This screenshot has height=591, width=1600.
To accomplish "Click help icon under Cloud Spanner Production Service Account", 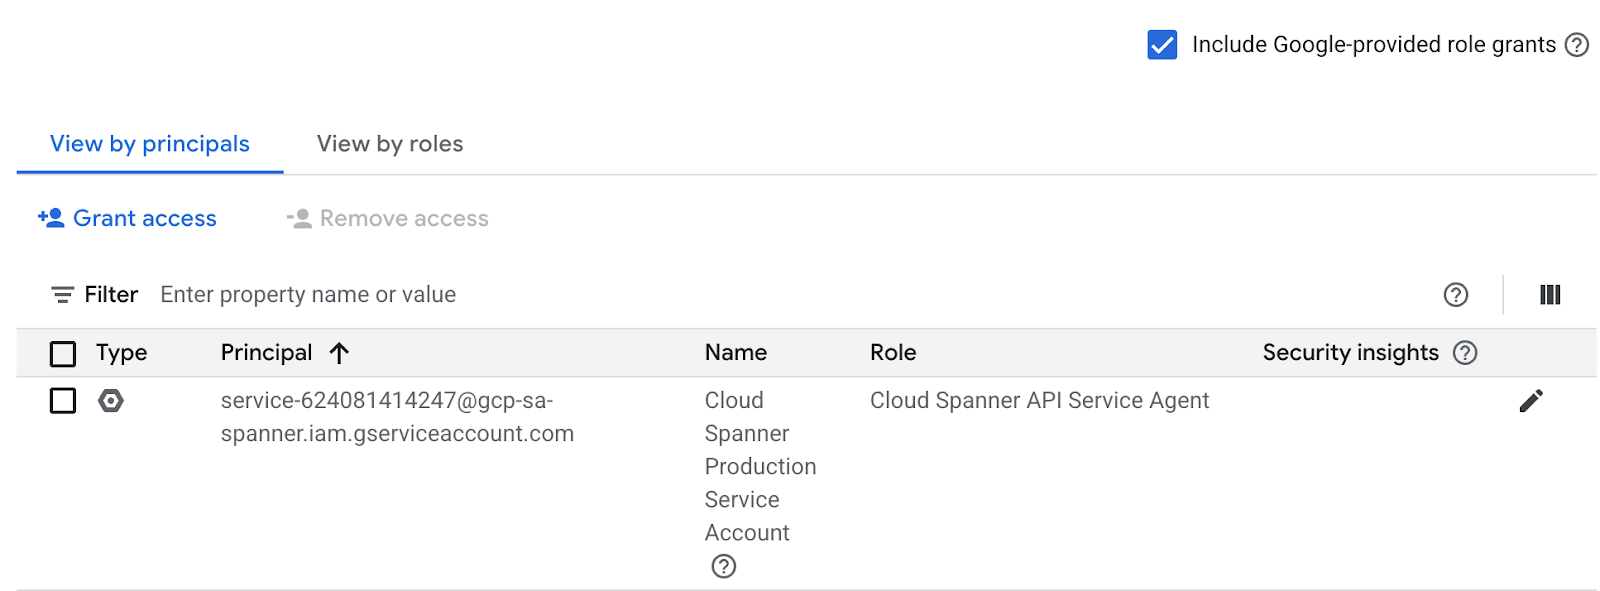I will pyautogui.click(x=723, y=567).
